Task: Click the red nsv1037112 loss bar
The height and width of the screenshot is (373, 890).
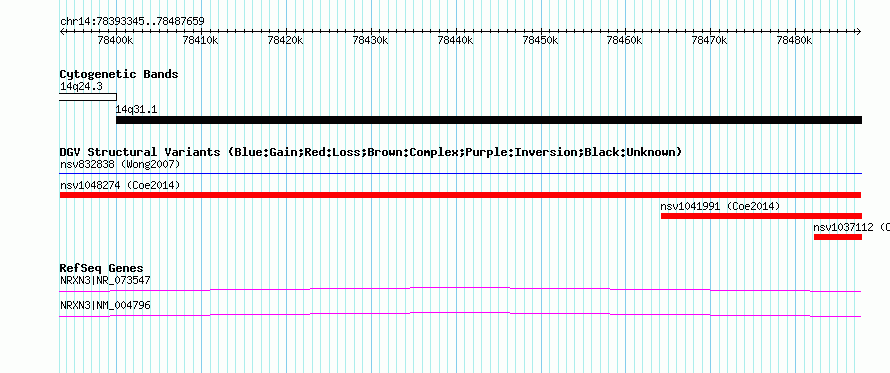Action: coord(838,237)
